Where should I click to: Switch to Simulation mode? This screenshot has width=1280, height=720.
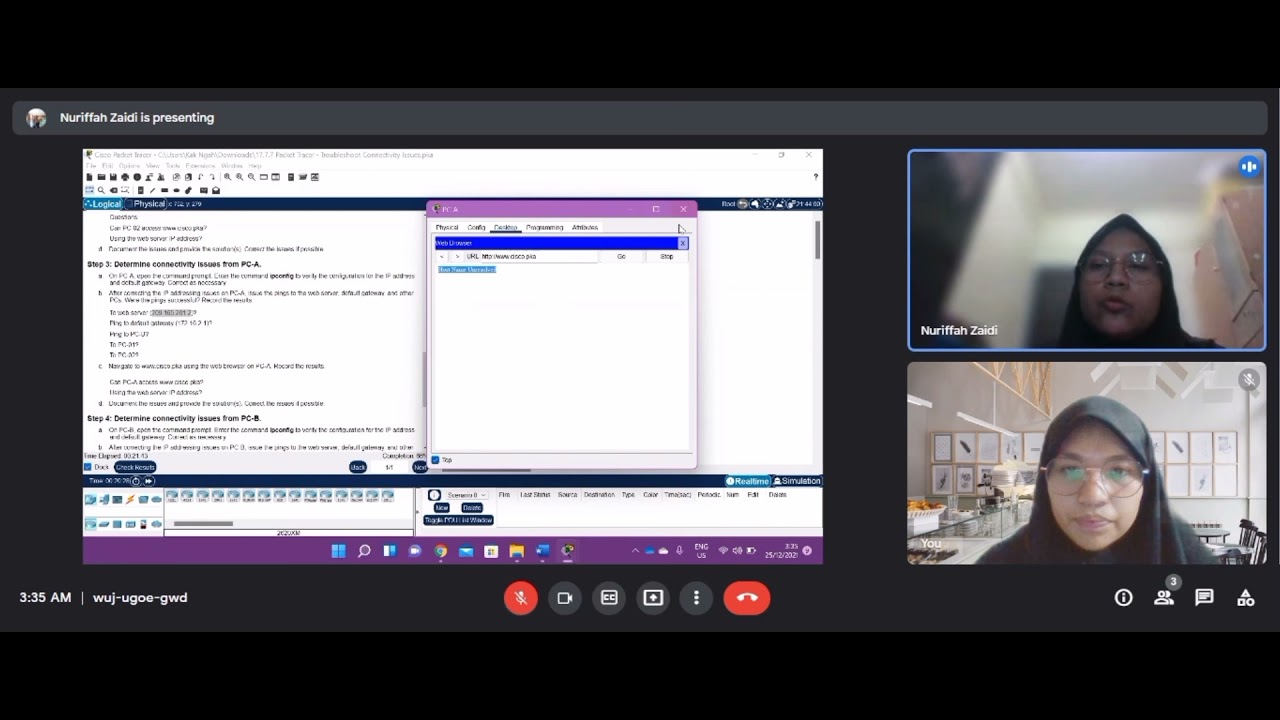(x=797, y=481)
